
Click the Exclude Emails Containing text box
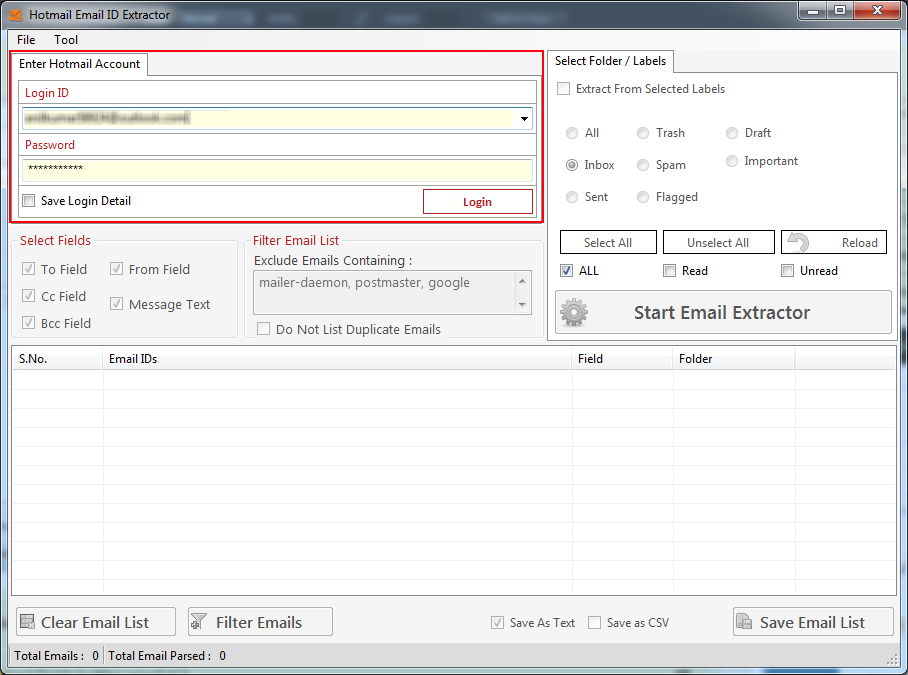coord(384,292)
